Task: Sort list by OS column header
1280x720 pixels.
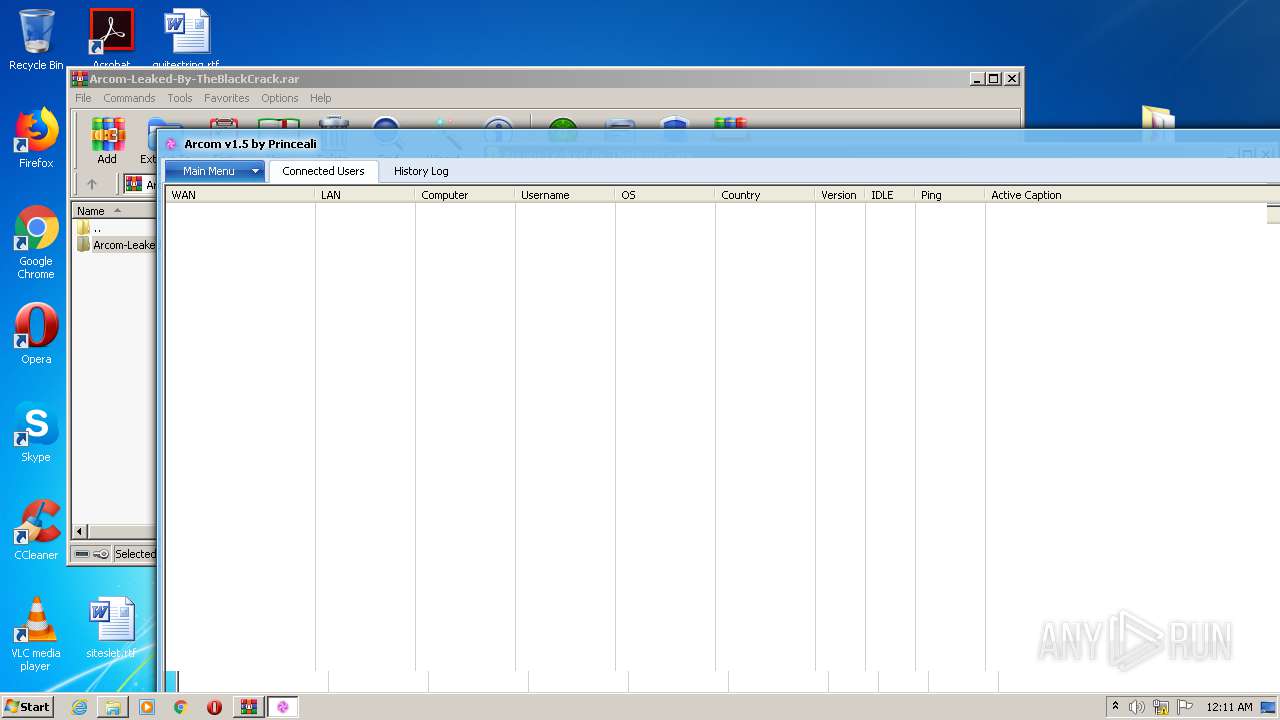Action: tap(665, 195)
